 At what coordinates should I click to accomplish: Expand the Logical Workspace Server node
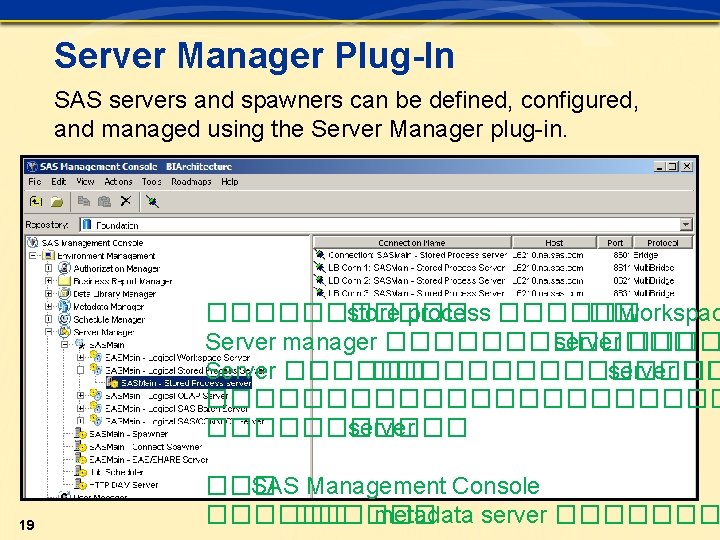[81, 357]
